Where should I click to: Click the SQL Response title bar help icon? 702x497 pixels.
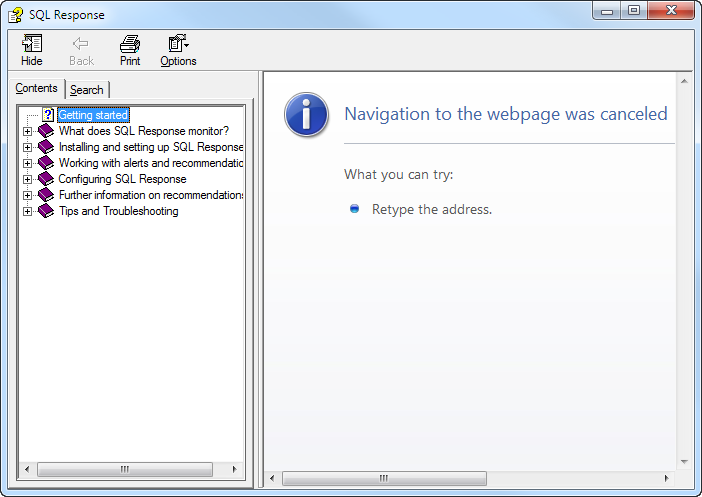click(15, 15)
